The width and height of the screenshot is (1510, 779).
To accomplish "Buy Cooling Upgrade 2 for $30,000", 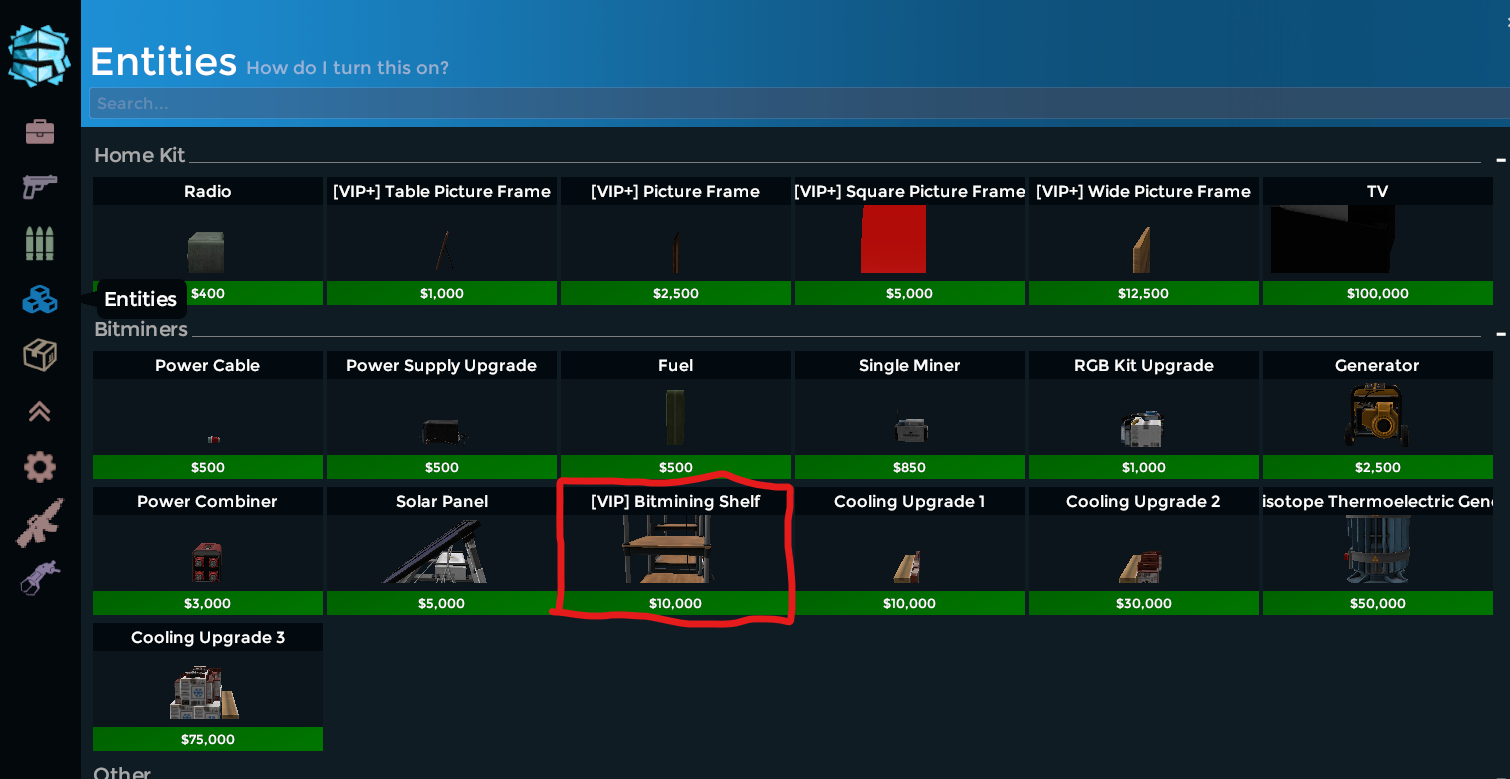I will pos(1144,603).
